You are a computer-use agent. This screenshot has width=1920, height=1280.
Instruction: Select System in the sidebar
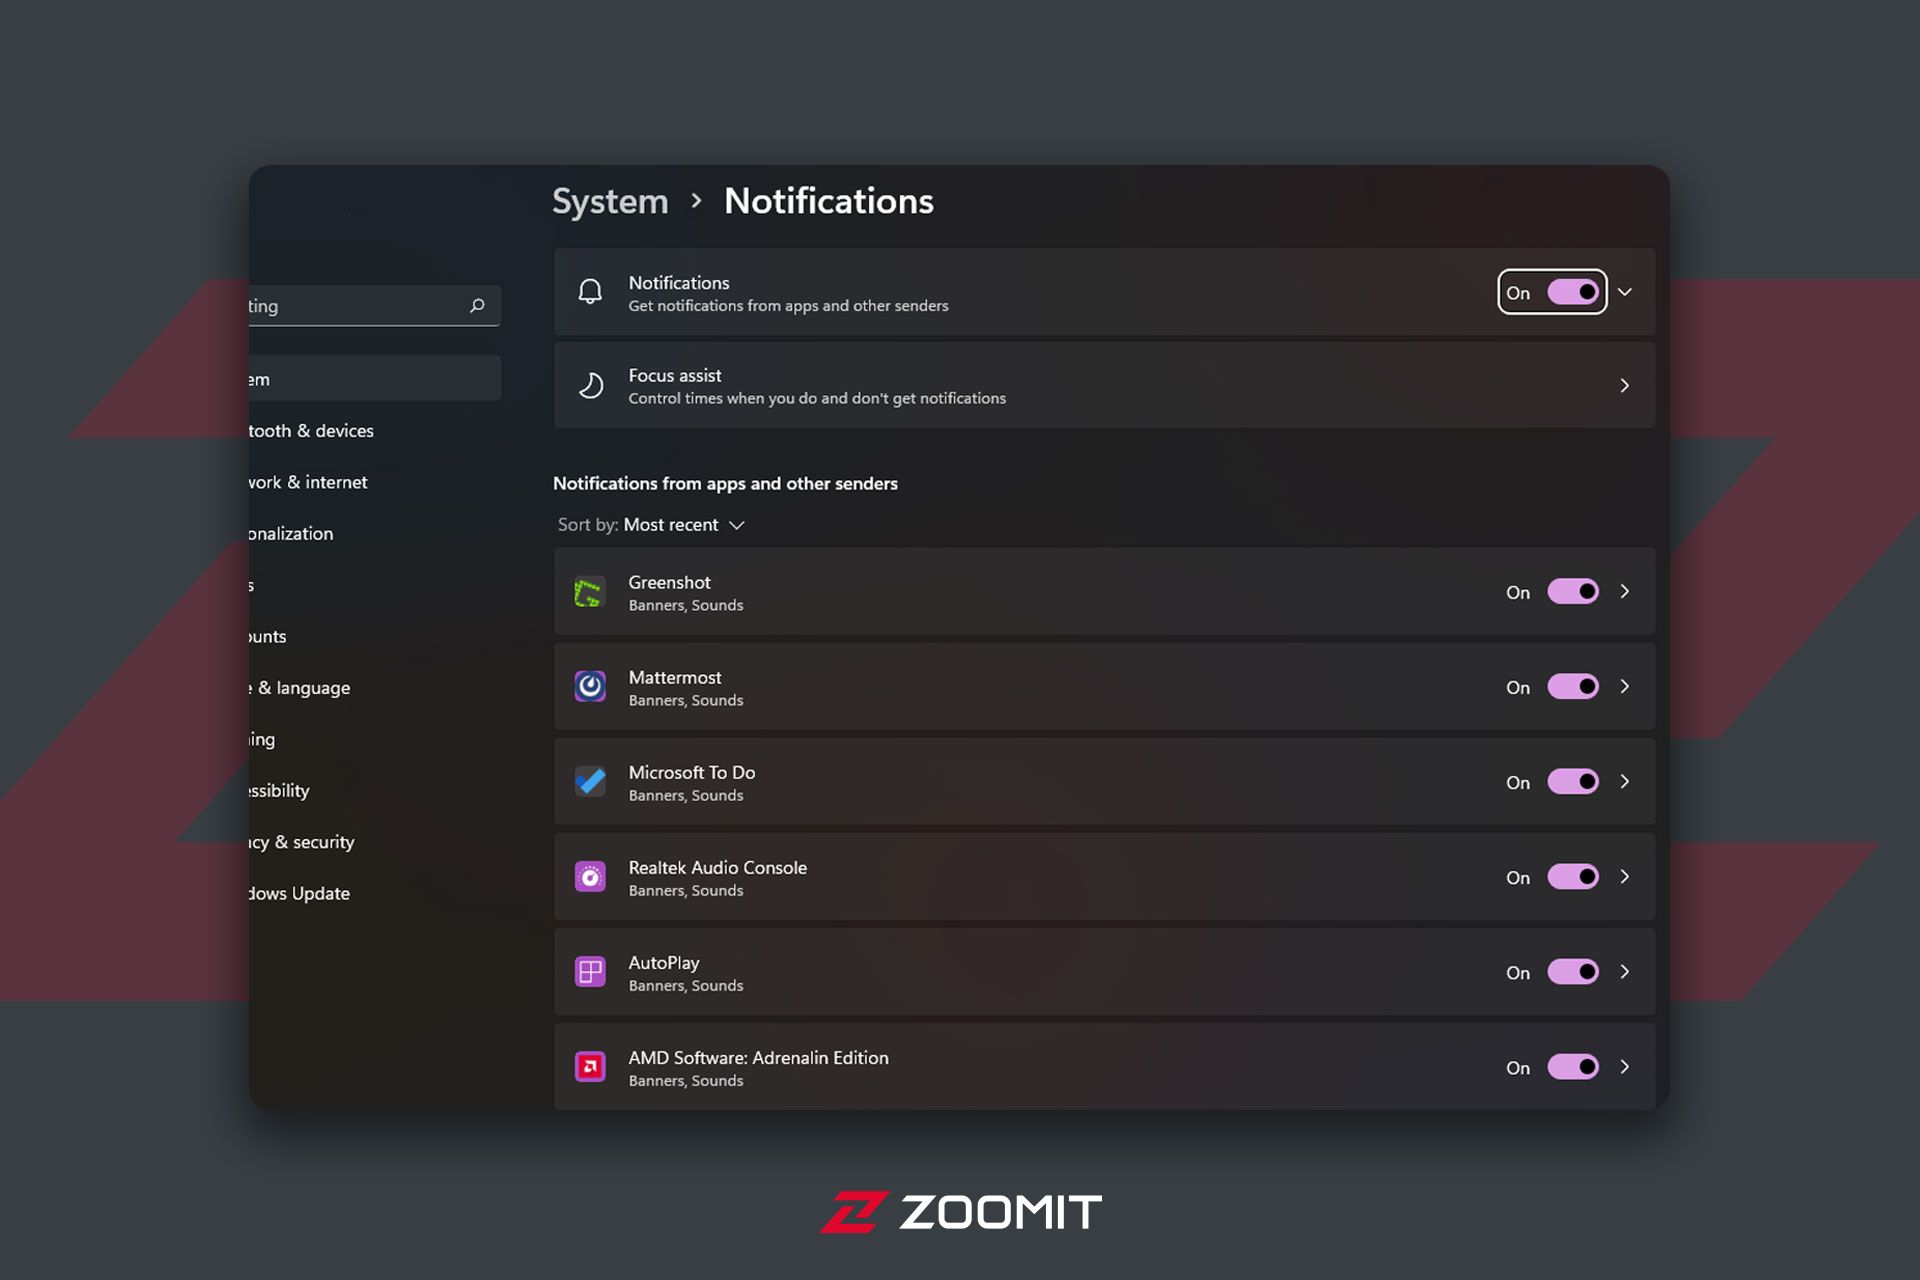tap(375, 379)
